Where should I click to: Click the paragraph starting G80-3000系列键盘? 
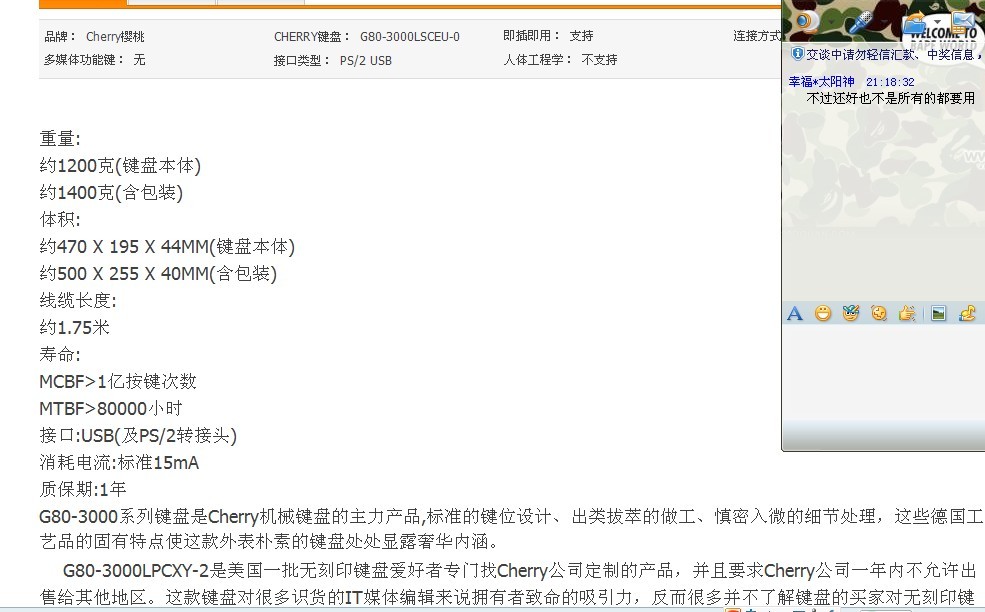511,529
